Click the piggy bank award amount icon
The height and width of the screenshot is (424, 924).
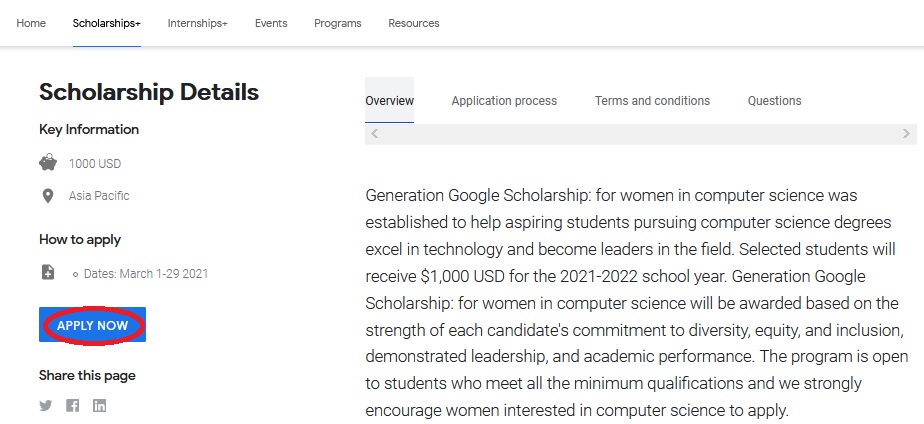48,163
